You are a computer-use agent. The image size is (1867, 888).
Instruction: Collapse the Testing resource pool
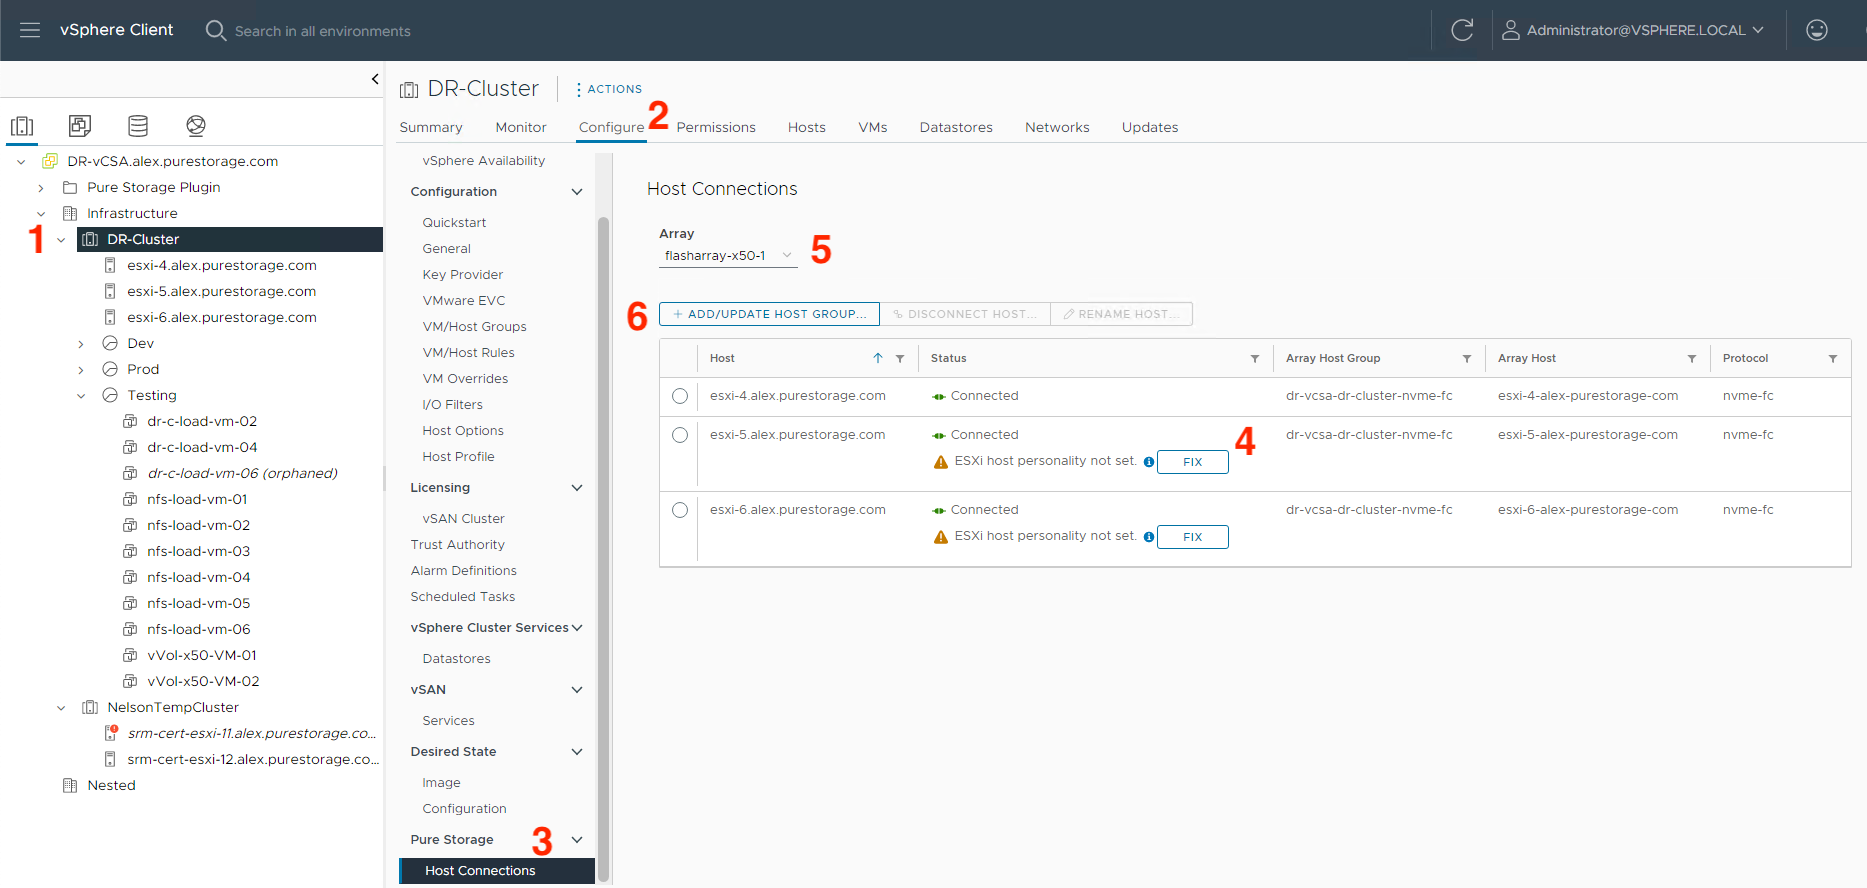[81, 395]
